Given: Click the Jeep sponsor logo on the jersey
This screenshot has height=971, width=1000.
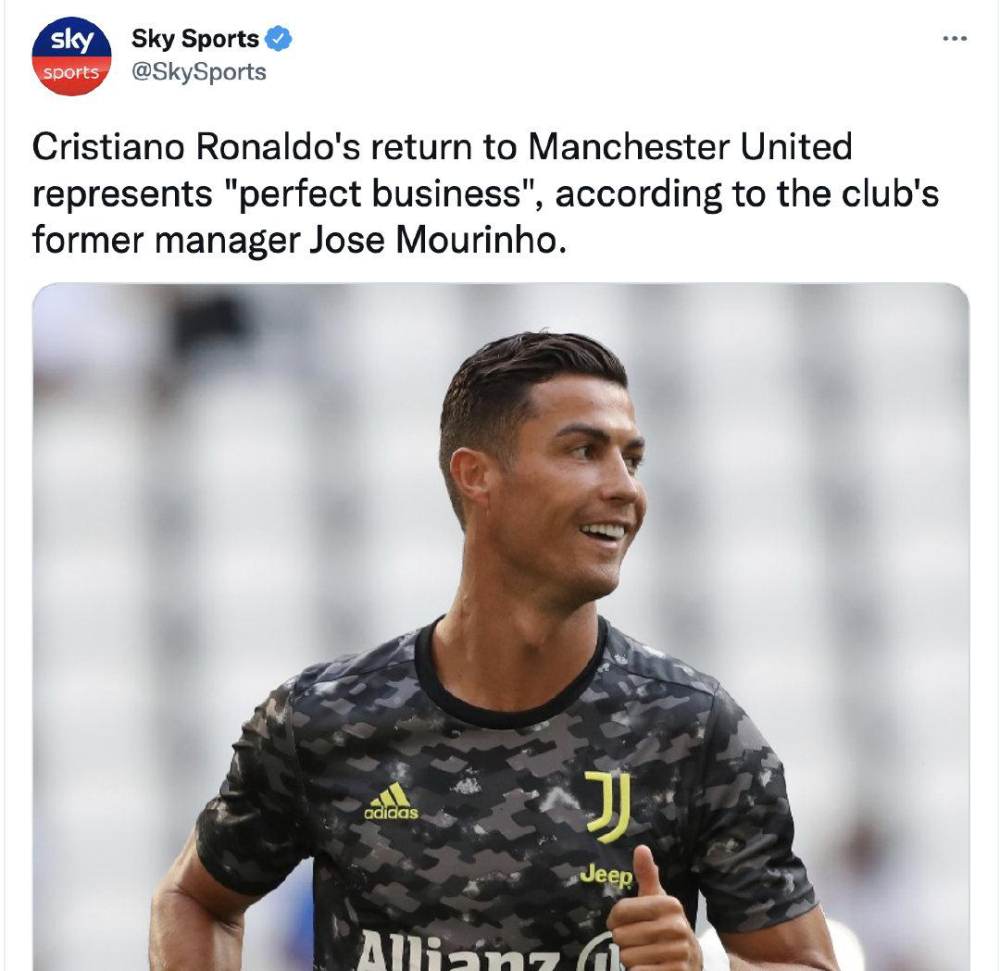Looking at the screenshot, I should [x=606, y=876].
